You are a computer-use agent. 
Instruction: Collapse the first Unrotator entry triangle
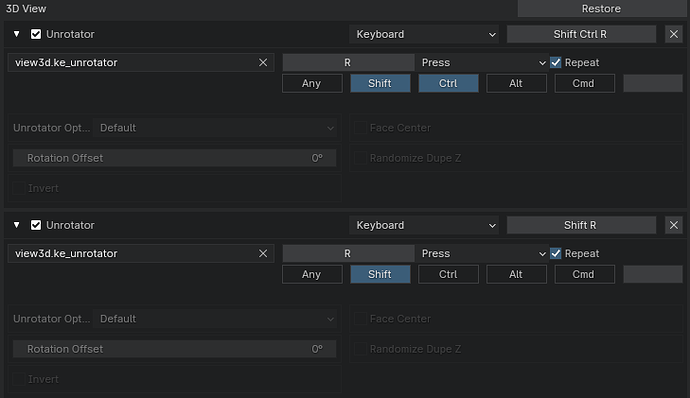[x=17, y=34]
